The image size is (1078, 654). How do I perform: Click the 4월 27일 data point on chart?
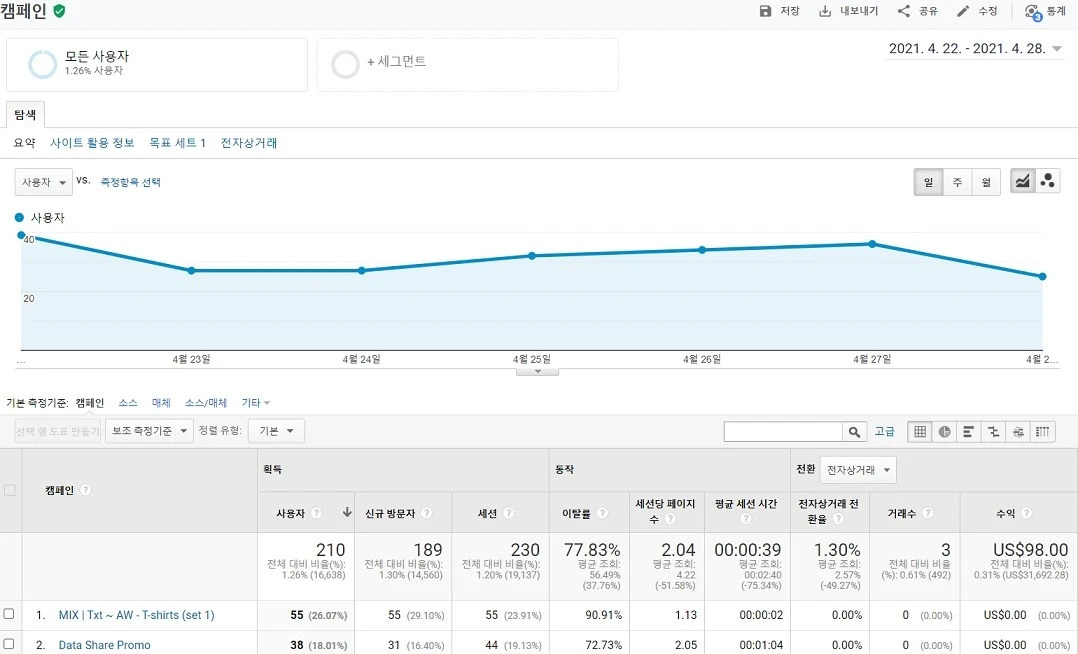pyautogui.click(x=872, y=244)
